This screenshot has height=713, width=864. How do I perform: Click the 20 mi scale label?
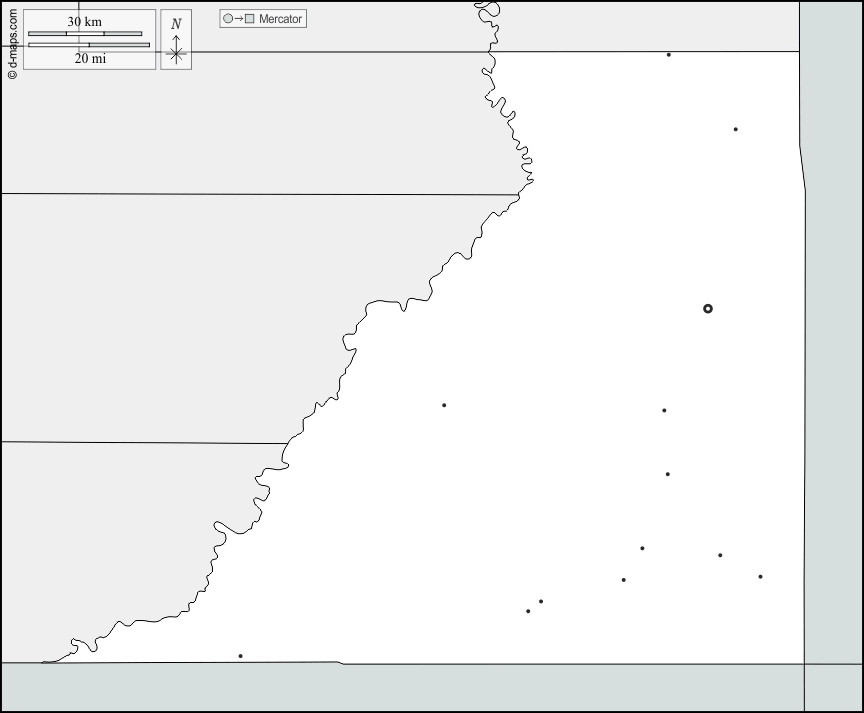point(89,59)
